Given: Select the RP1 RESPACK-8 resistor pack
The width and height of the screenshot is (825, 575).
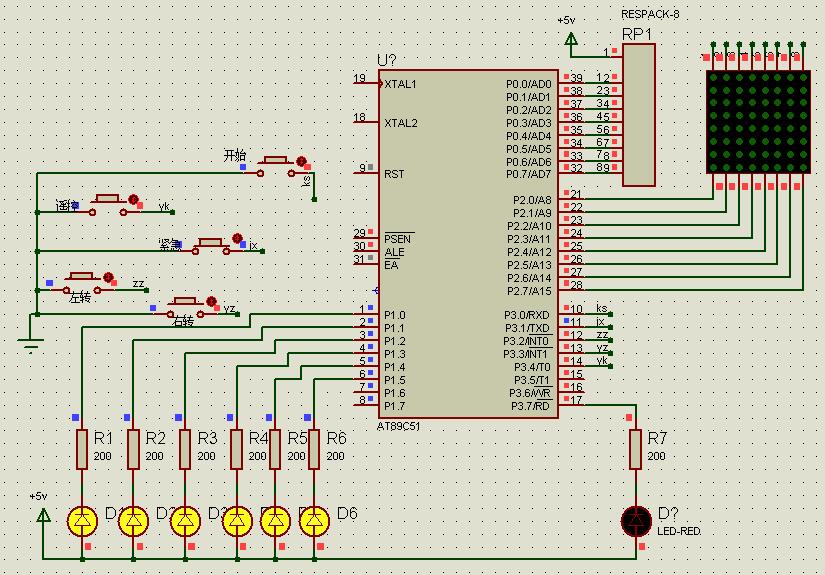Looking at the screenshot, I should [638, 115].
